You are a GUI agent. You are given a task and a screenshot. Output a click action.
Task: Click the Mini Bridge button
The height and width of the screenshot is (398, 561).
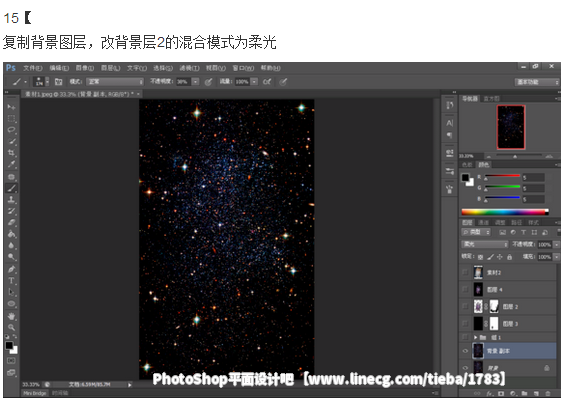pos(35,393)
